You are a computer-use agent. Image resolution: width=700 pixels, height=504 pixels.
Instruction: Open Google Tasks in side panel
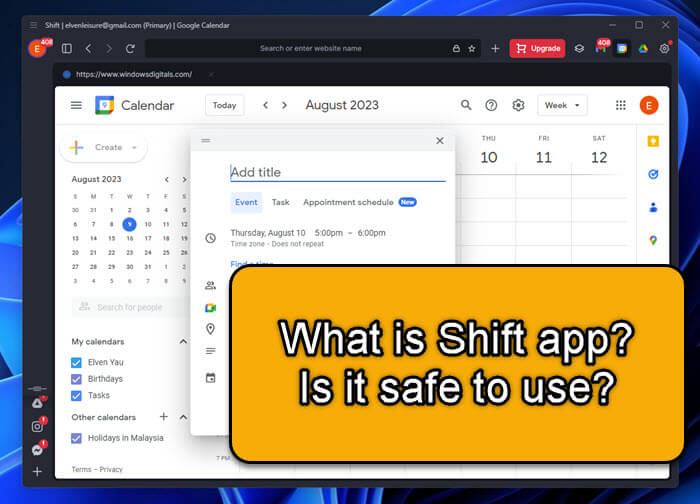(653, 175)
